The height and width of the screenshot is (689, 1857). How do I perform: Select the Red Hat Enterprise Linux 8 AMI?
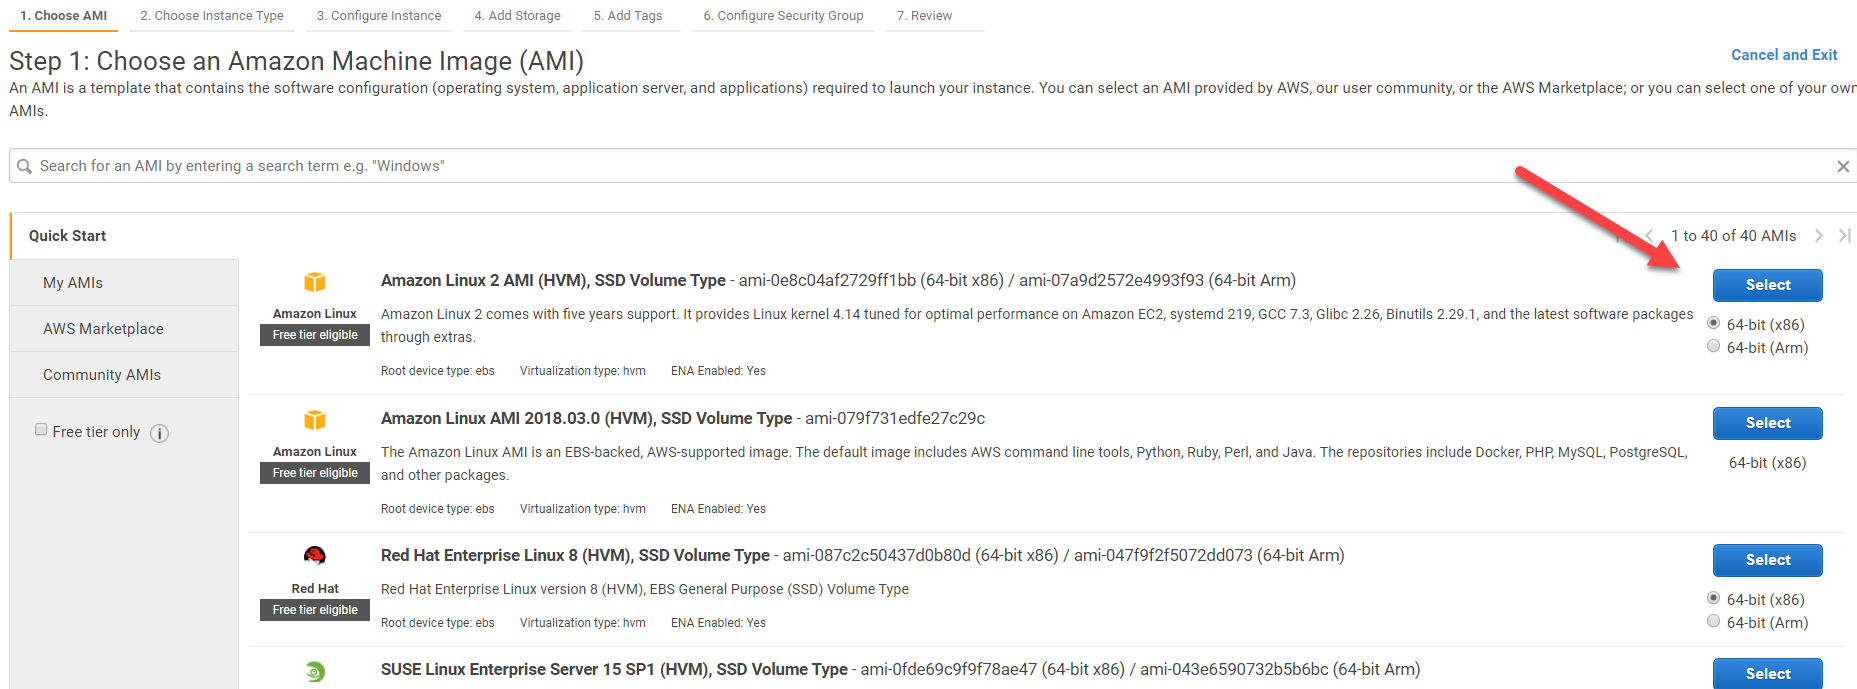point(1768,560)
